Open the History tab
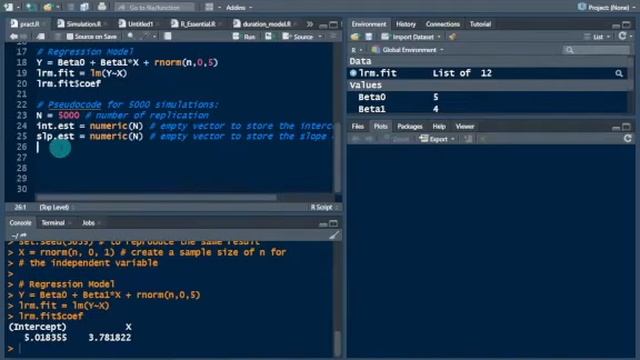 (x=405, y=24)
